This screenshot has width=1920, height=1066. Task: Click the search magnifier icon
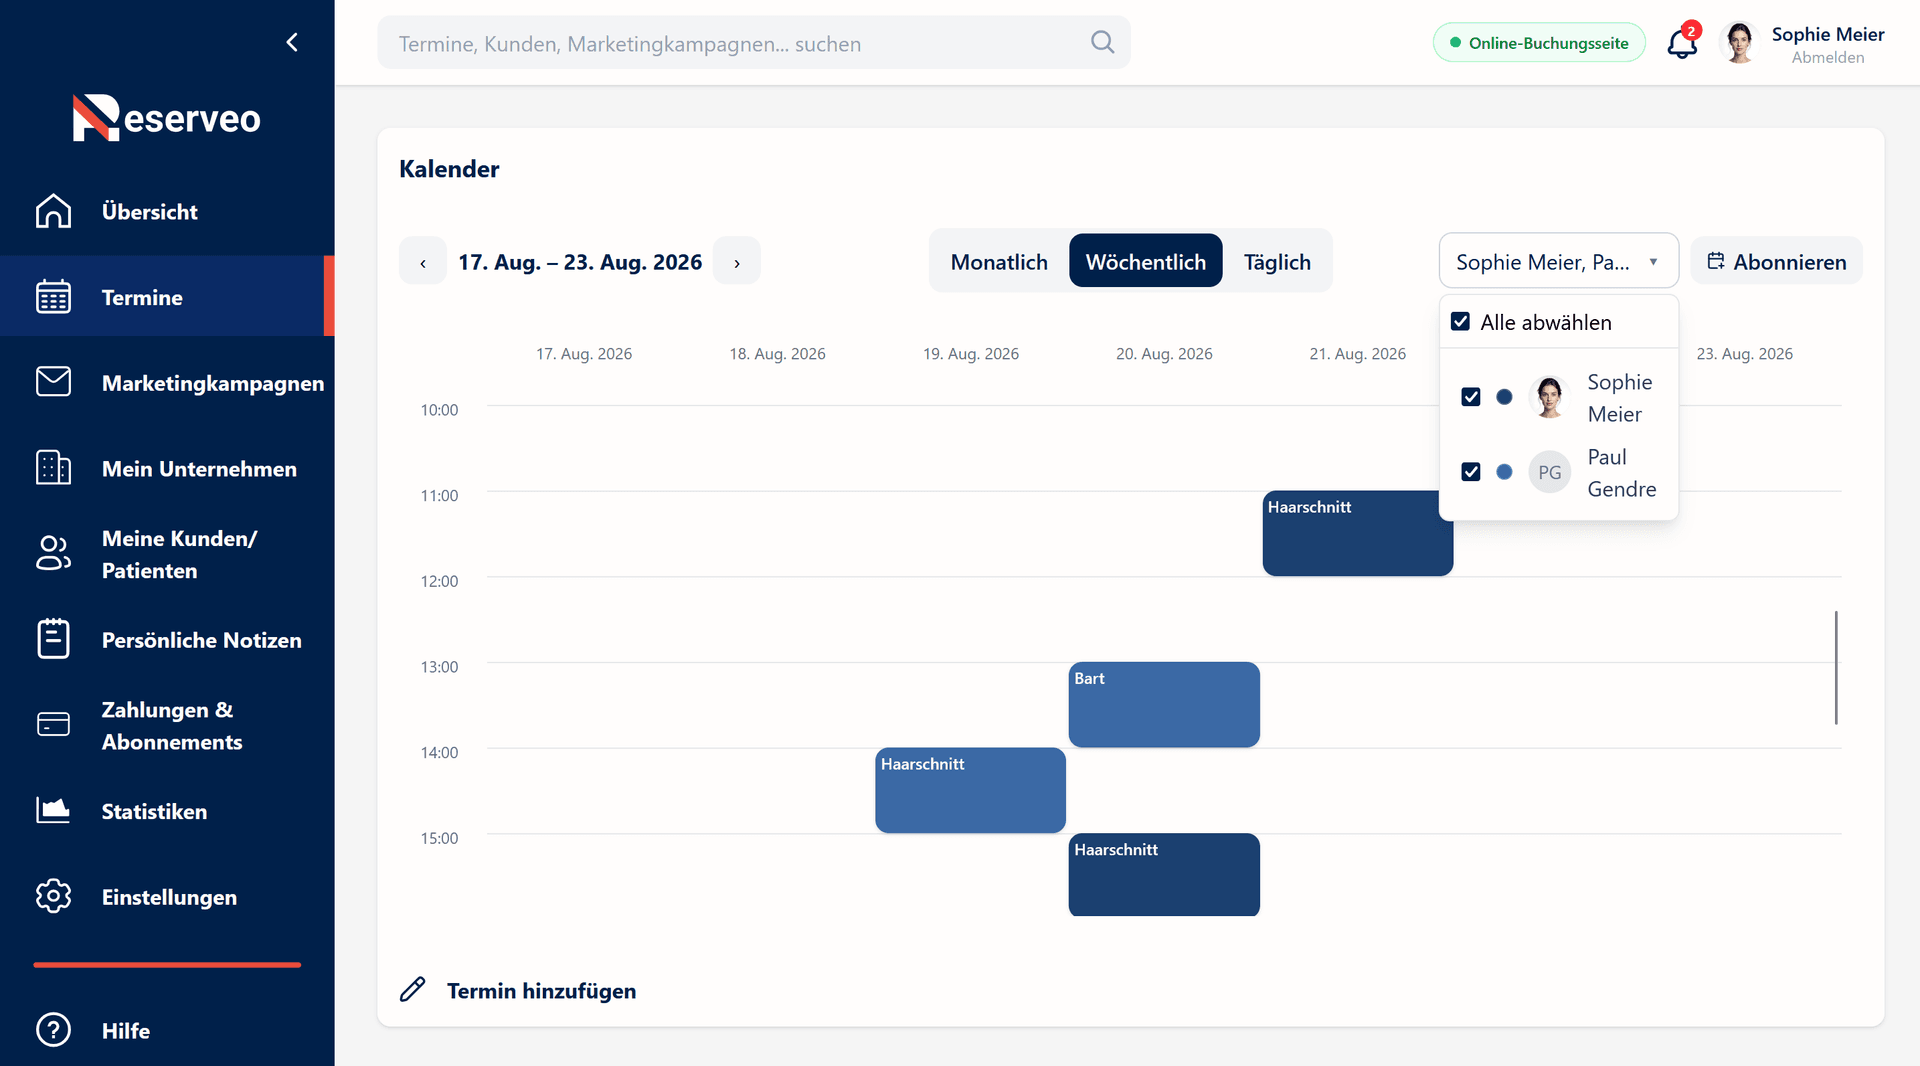[1102, 42]
